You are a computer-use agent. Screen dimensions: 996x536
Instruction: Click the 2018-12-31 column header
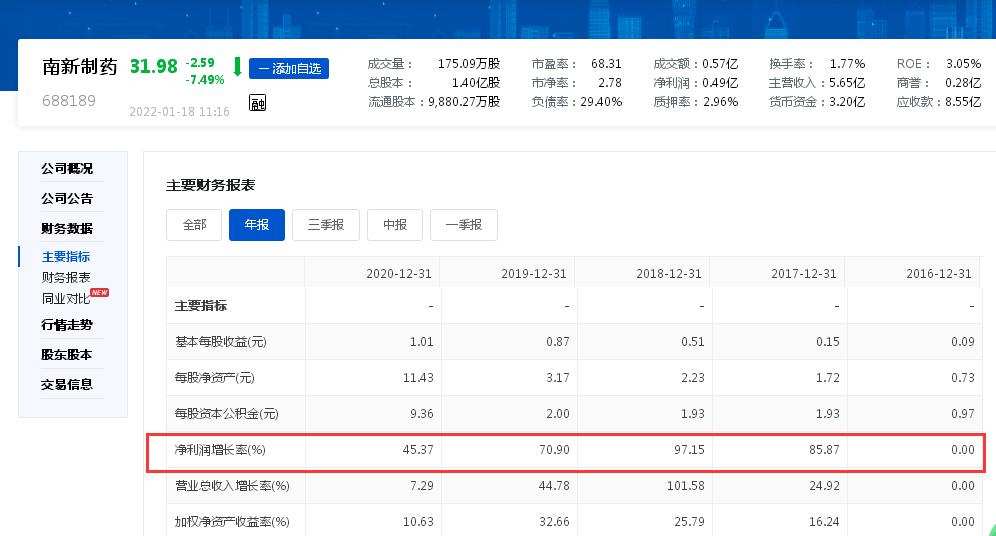pos(669,274)
